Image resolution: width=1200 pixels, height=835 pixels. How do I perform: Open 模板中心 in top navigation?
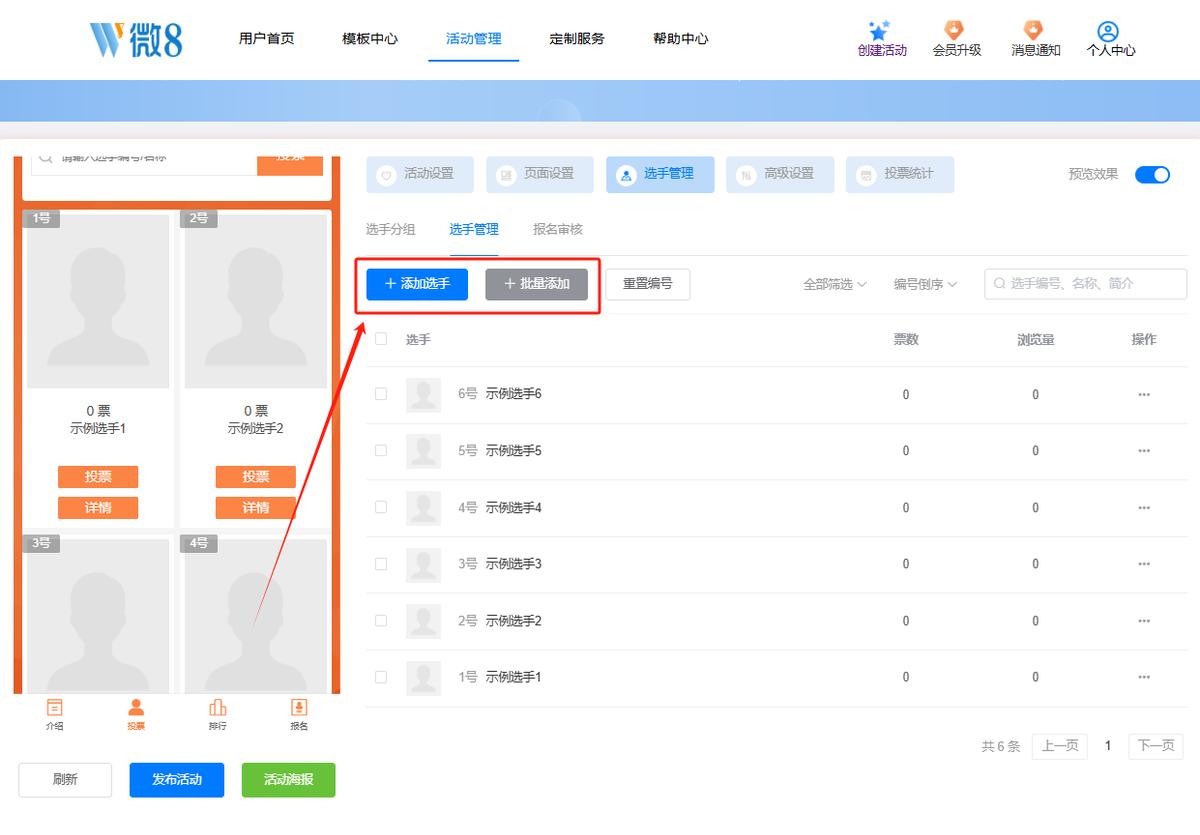tap(370, 39)
